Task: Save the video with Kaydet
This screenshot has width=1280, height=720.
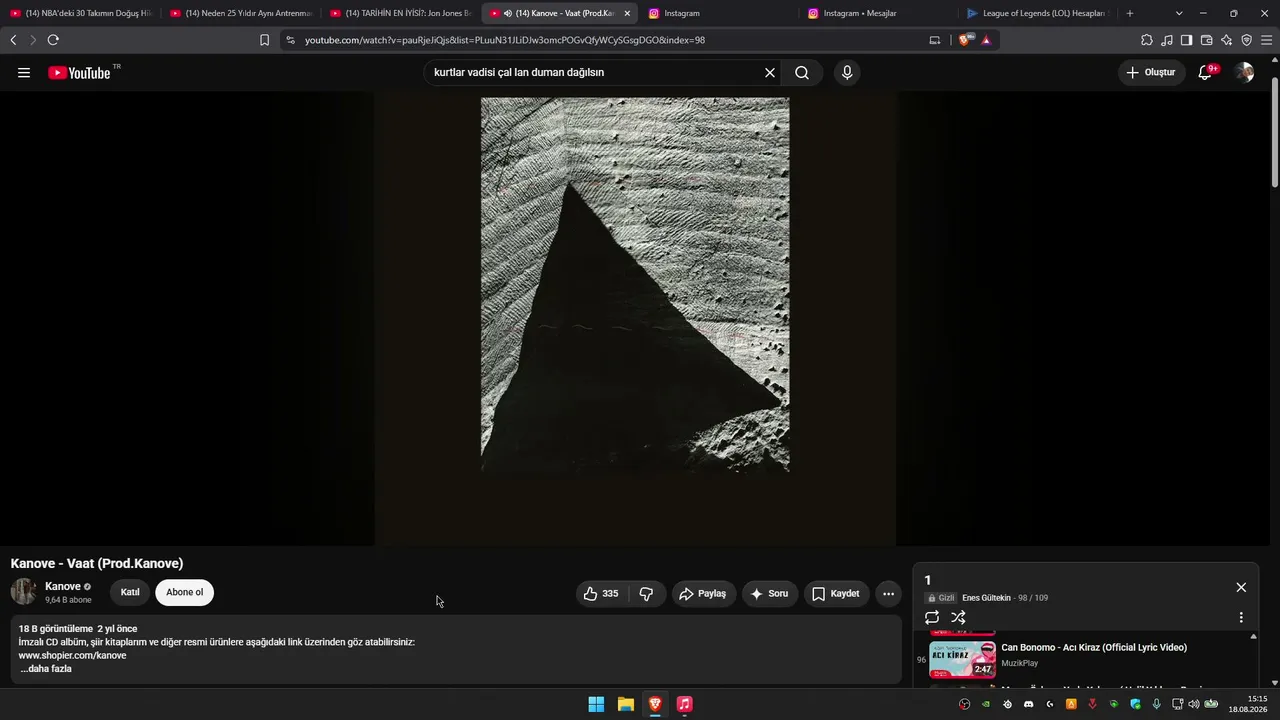Action: [x=836, y=593]
